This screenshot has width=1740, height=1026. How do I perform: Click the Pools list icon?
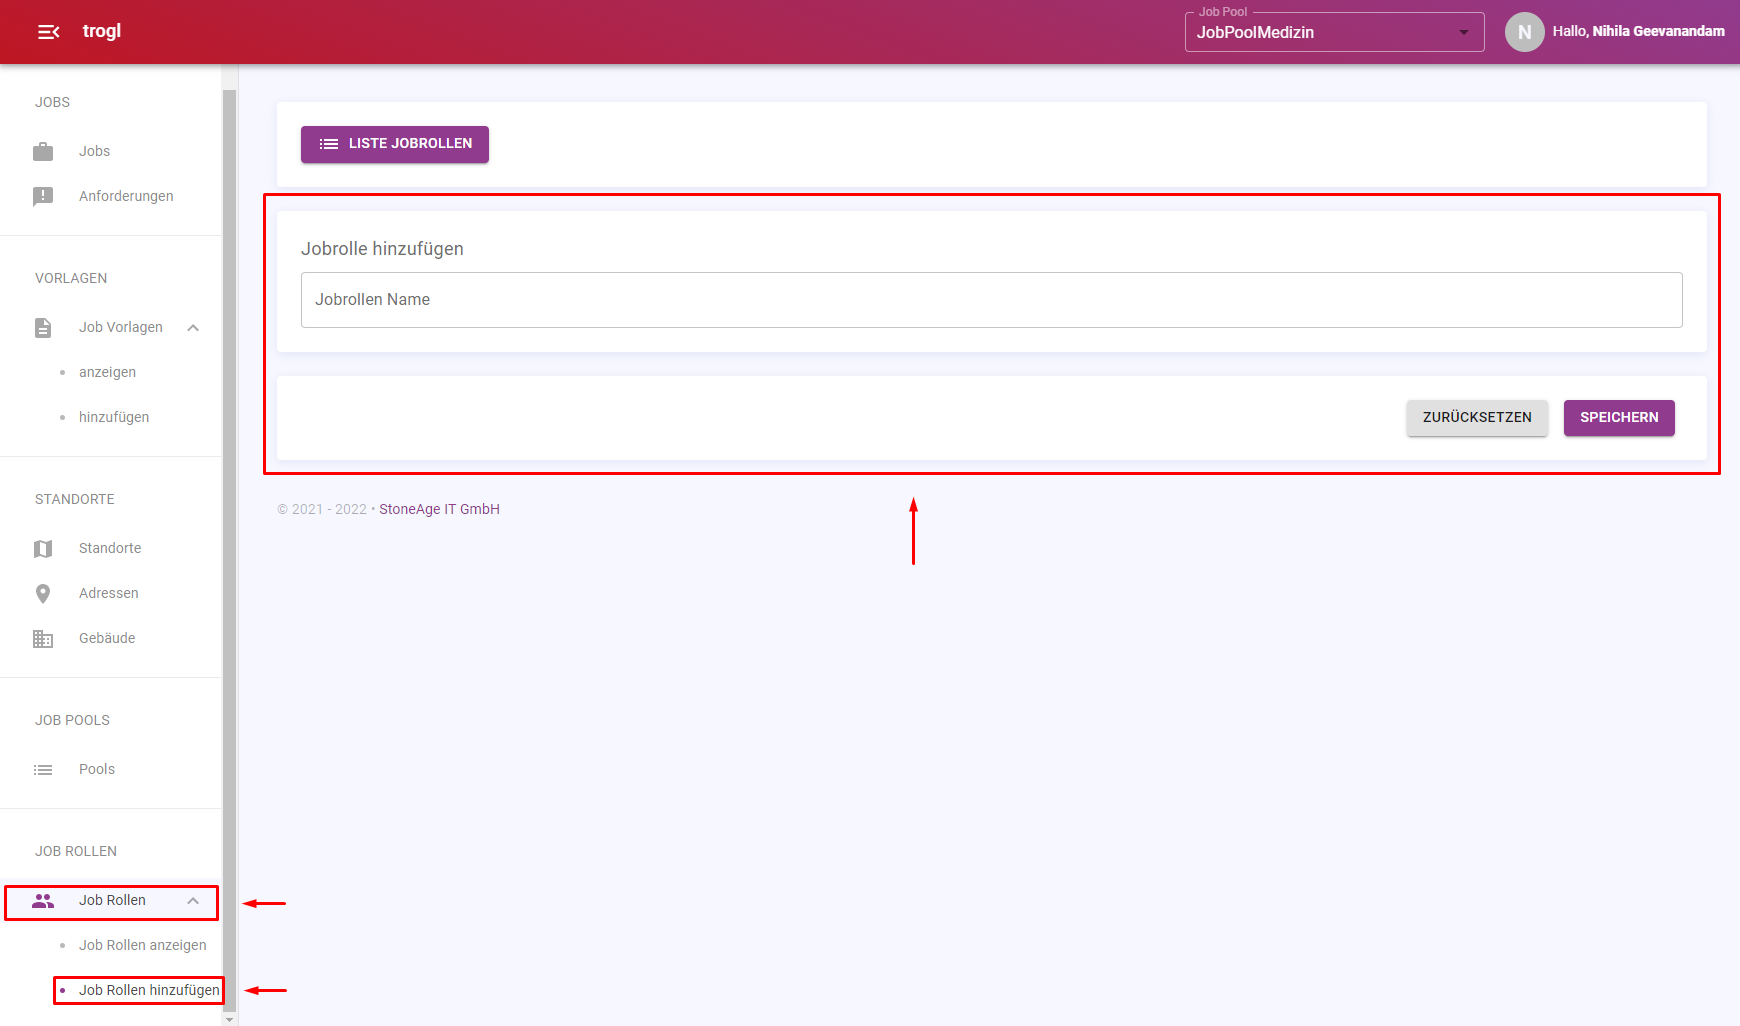(x=43, y=769)
